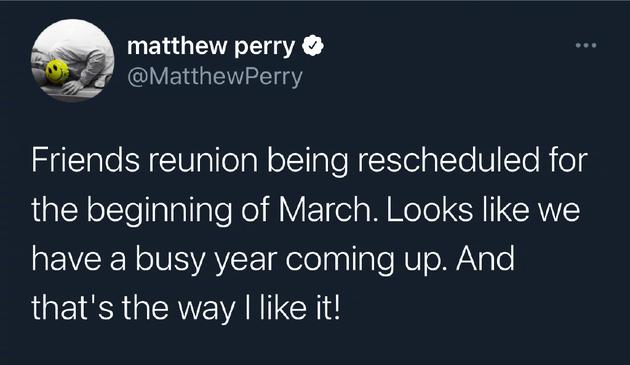Open the three-dot more options menu

pos(586,45)
